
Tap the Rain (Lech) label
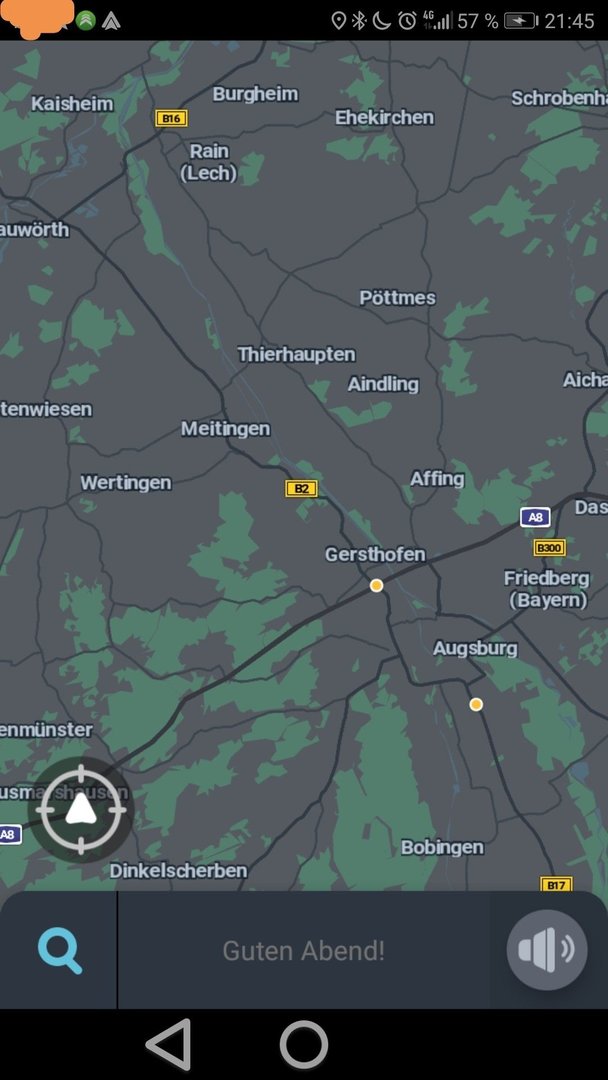click(209, 162)
